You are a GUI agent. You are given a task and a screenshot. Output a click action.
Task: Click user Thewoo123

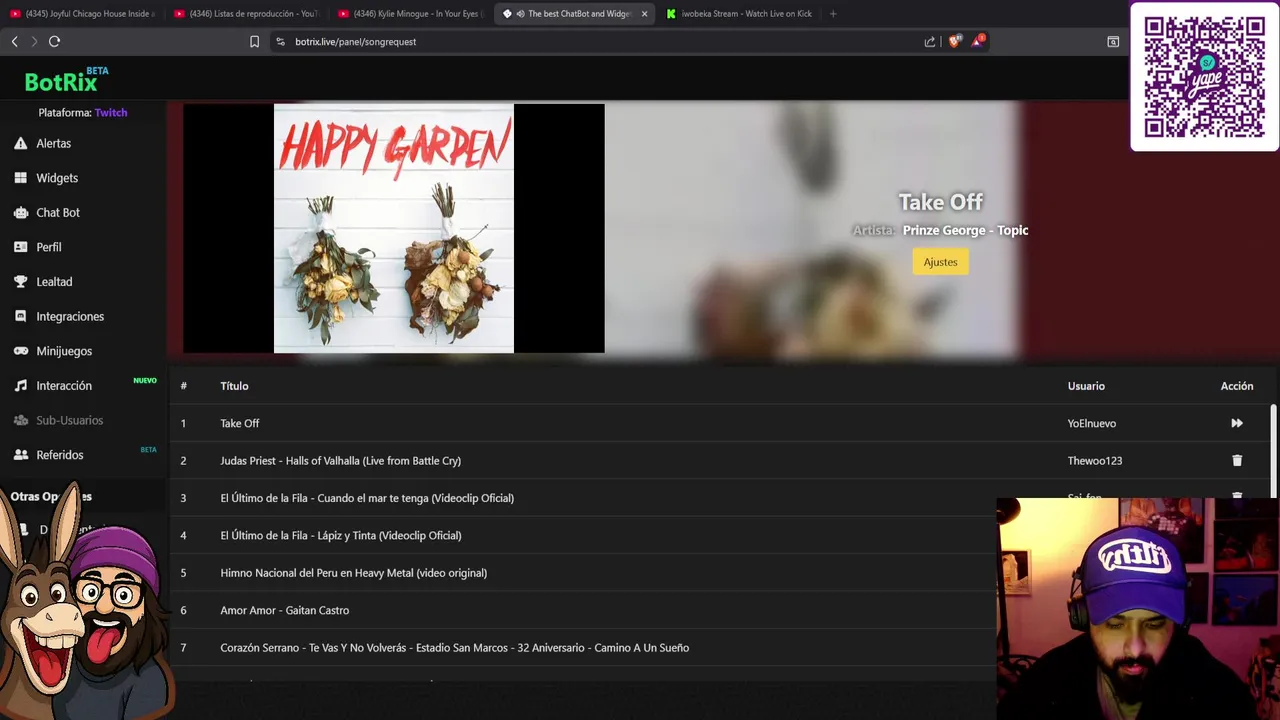coord(1094,461)
